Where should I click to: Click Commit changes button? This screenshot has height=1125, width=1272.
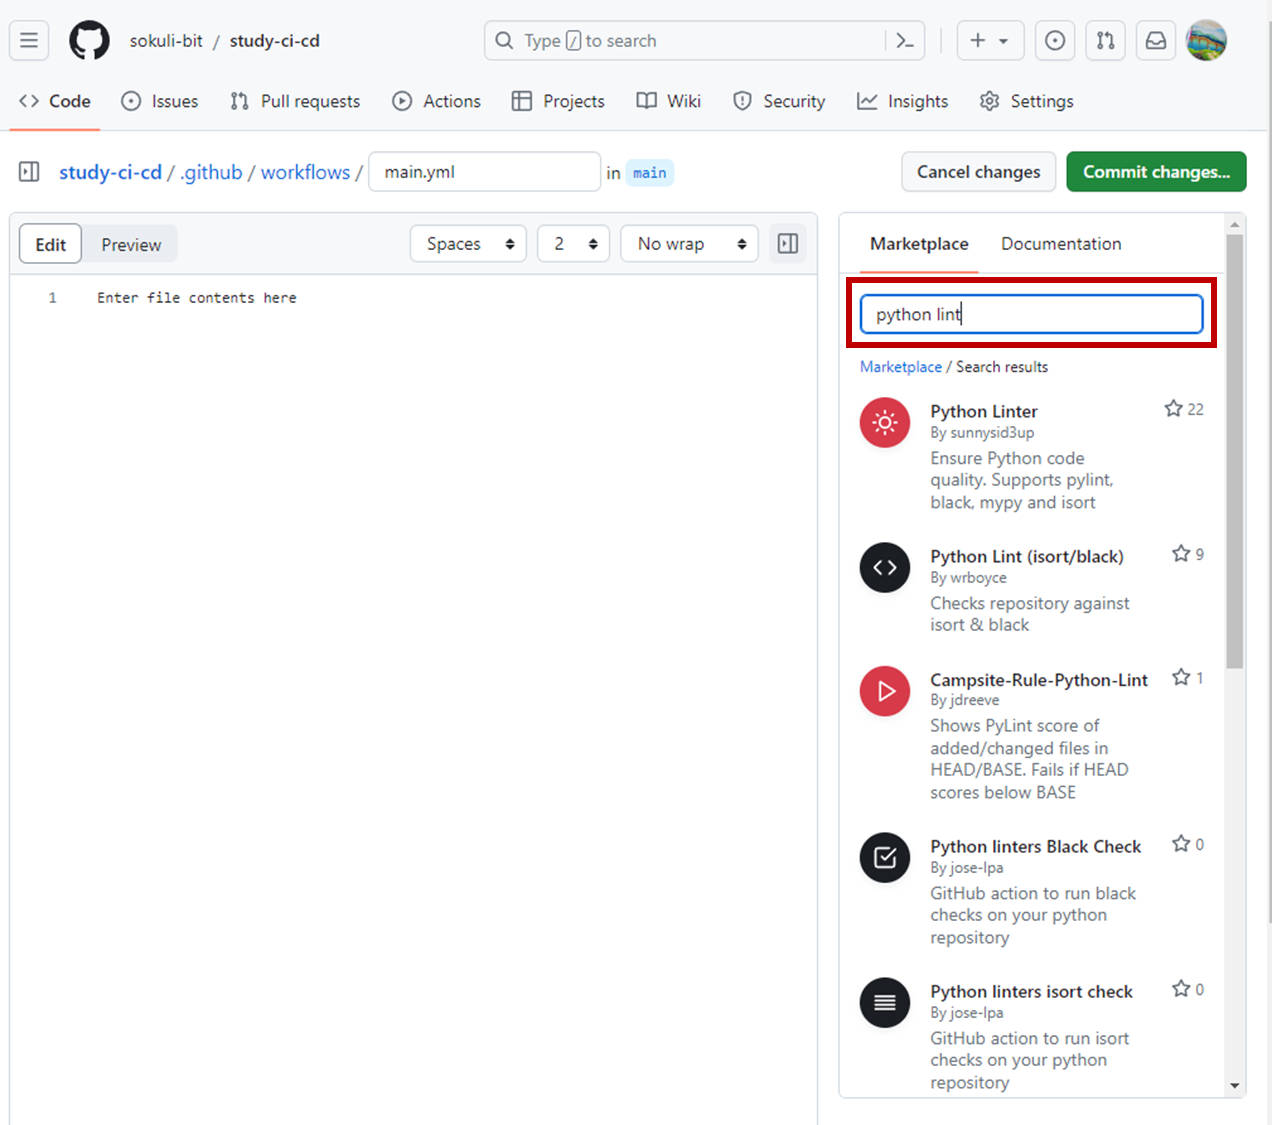coord(1156,172)
